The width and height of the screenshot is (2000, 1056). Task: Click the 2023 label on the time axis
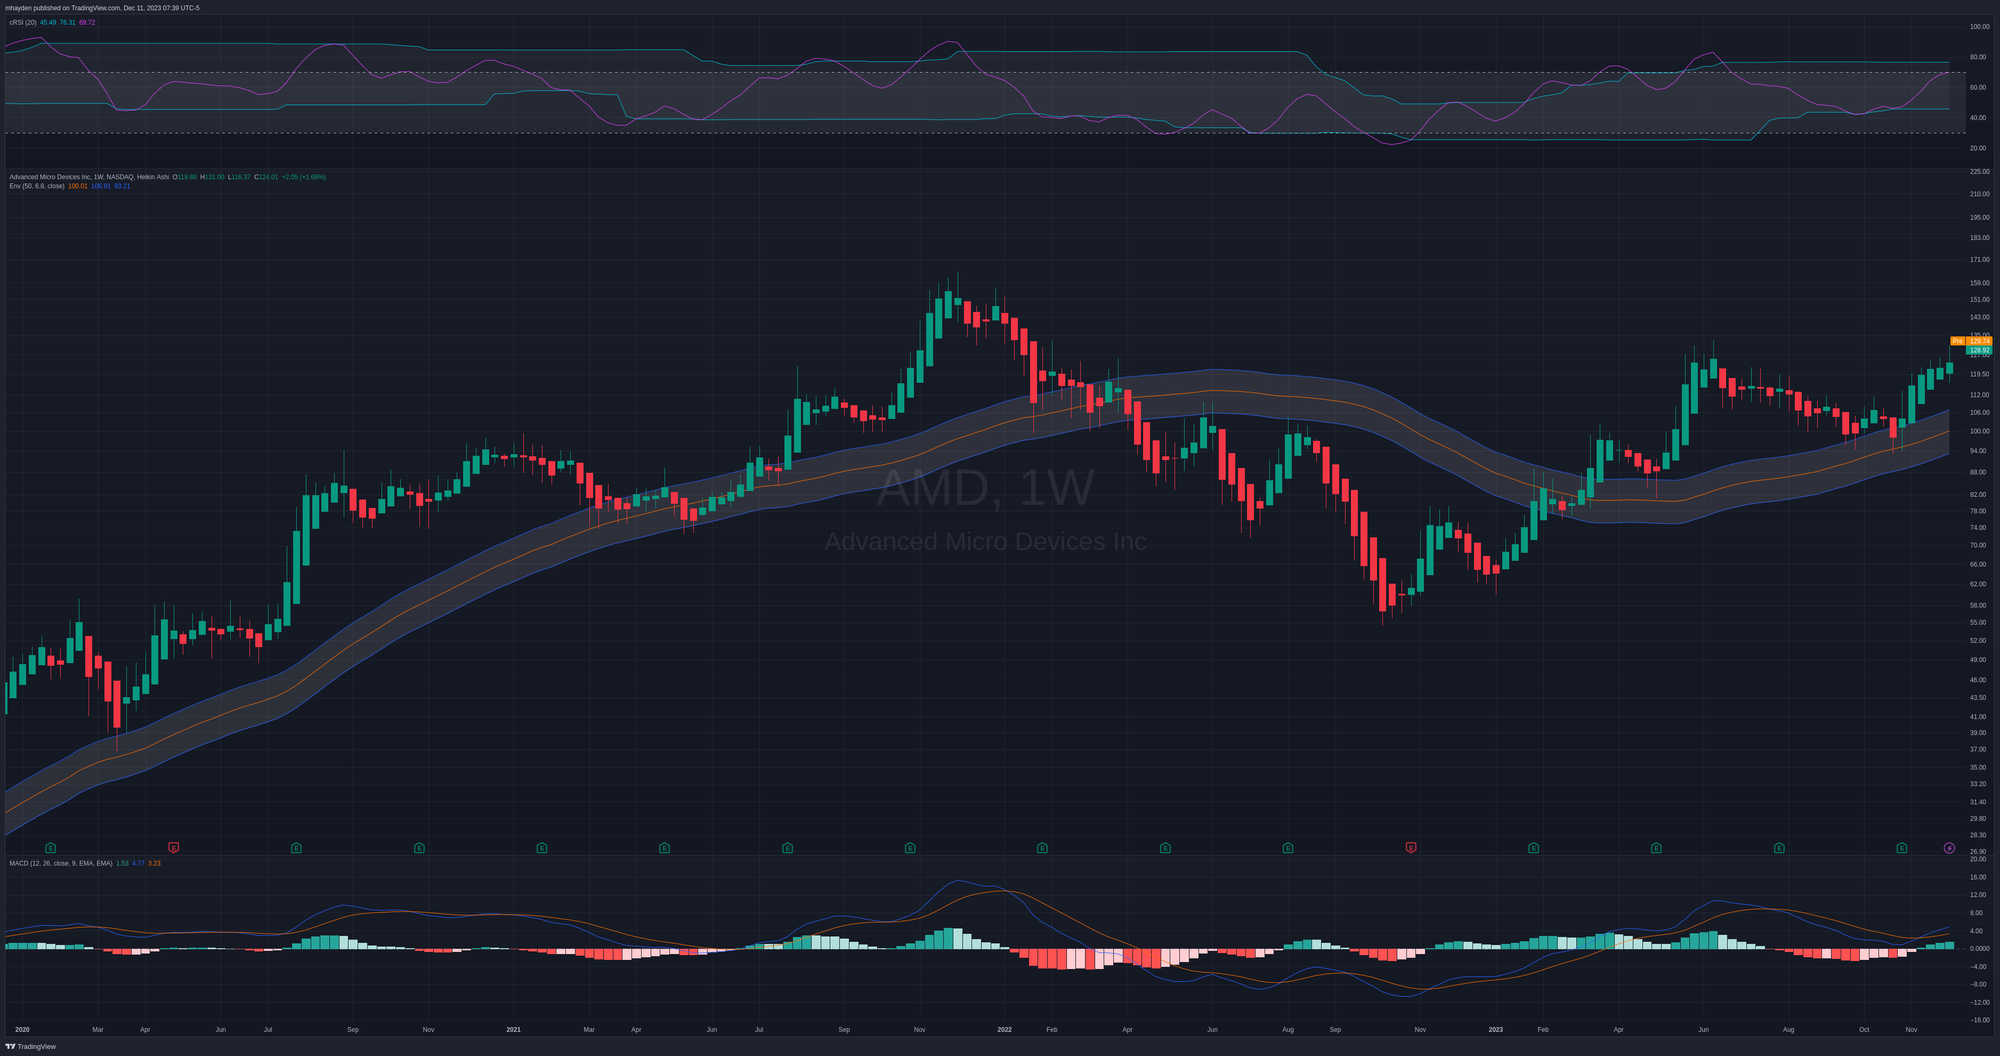coord(1496,1029)
